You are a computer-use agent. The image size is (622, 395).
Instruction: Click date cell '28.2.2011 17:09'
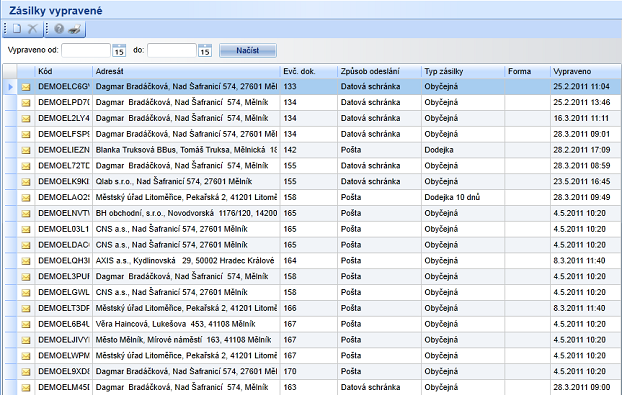(x=586, y=150)
